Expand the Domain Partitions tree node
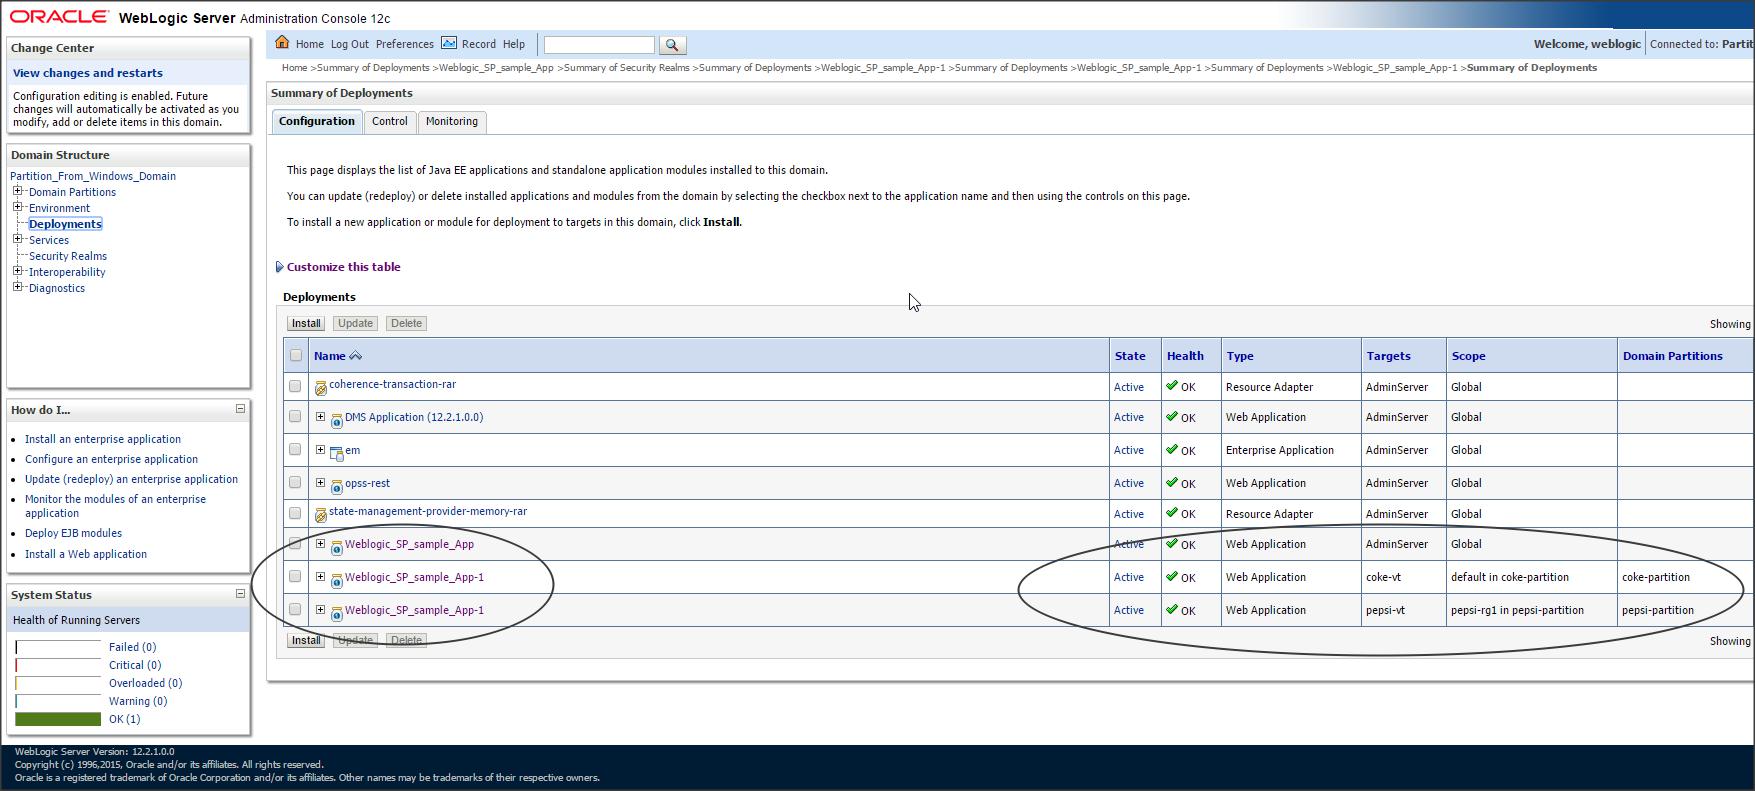The image size is (1755, 791). click(x=17, y=191)
